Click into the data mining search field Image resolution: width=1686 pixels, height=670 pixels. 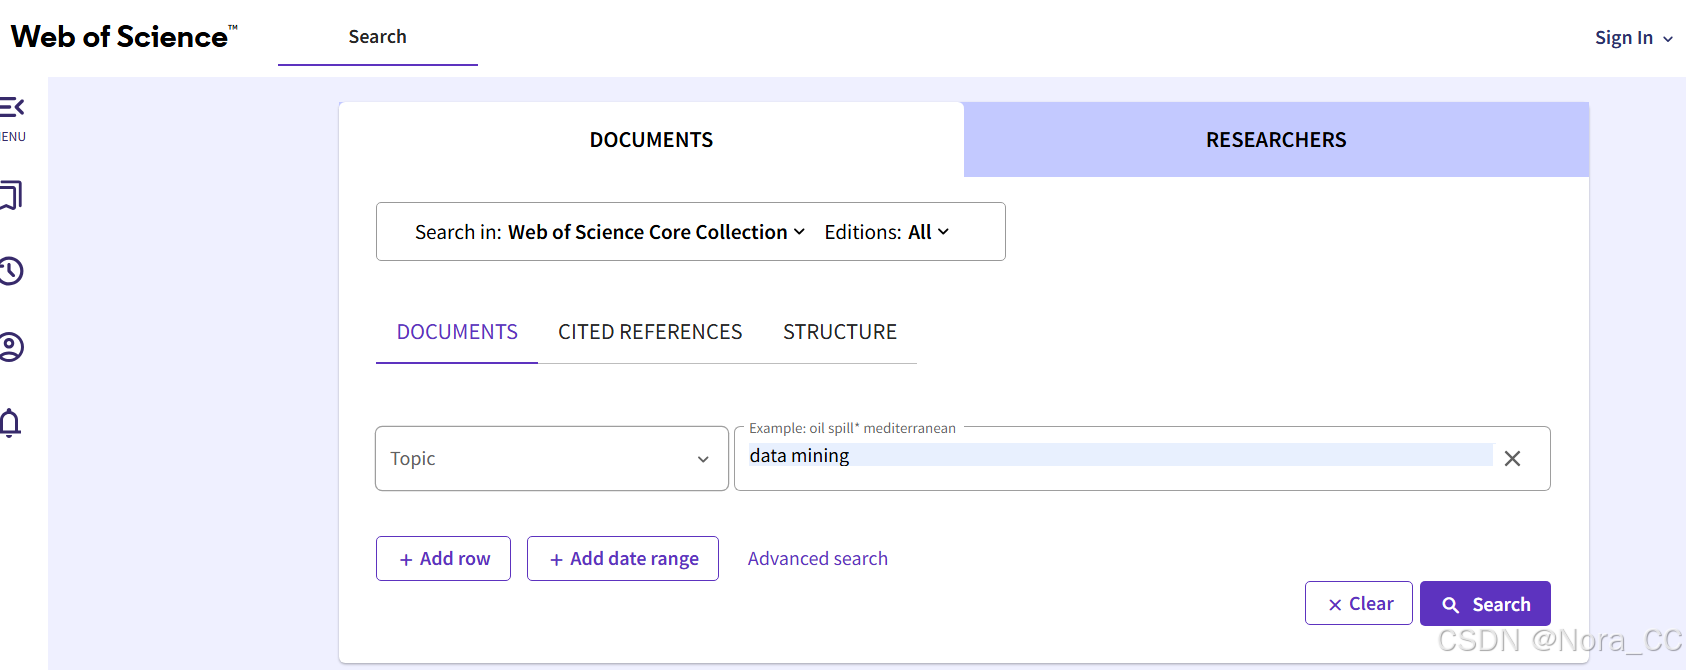pyautogui.click(x=1120, y=456)
